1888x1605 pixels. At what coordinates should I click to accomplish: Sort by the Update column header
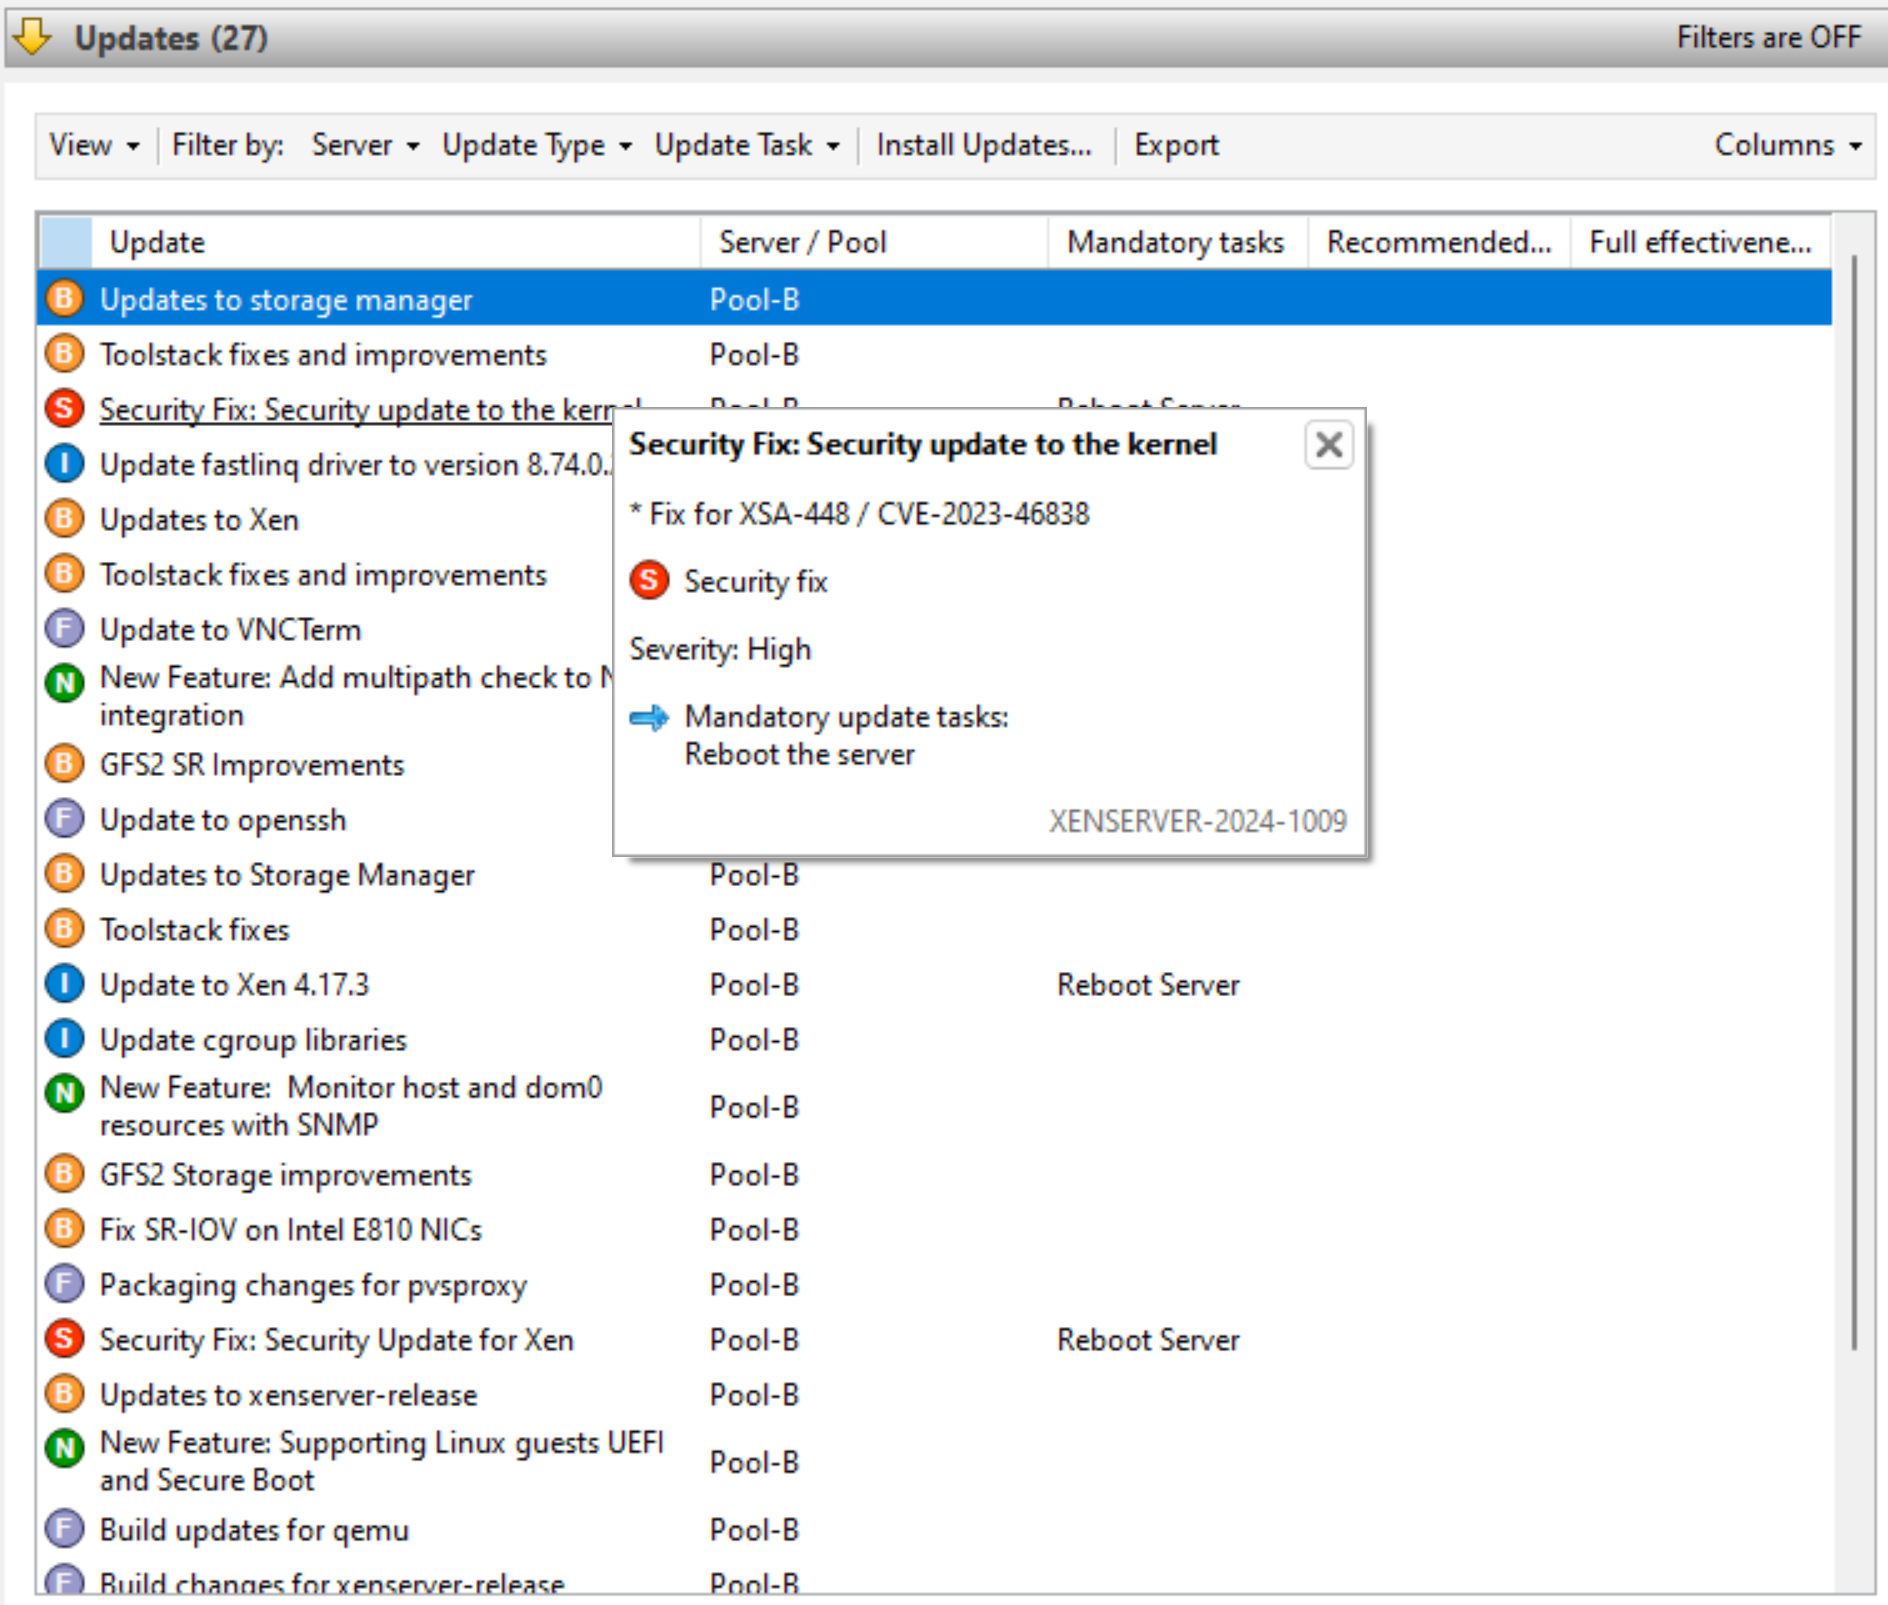(396, 242)
